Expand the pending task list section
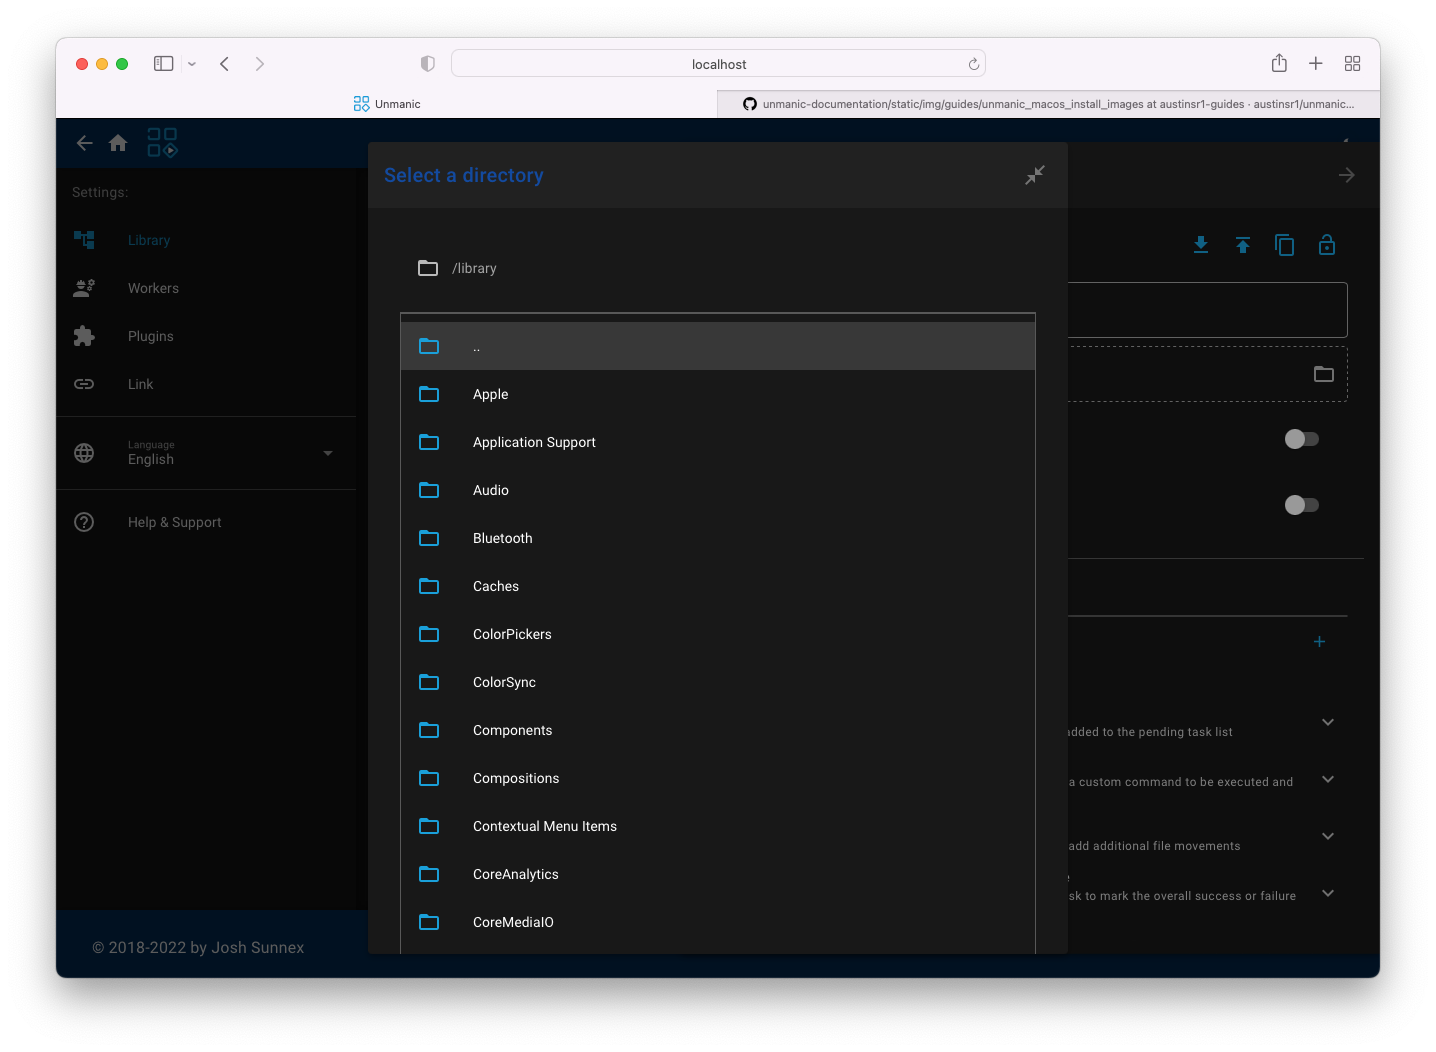 1328,722
